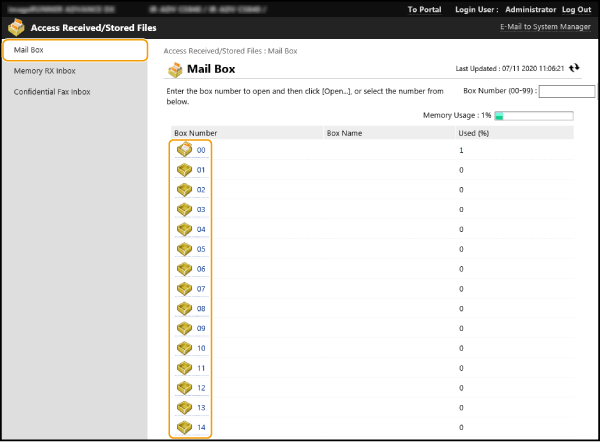Click the box icon for mail box 12
600x442 pixels.
pyautogui.click(x=184, y=388)
